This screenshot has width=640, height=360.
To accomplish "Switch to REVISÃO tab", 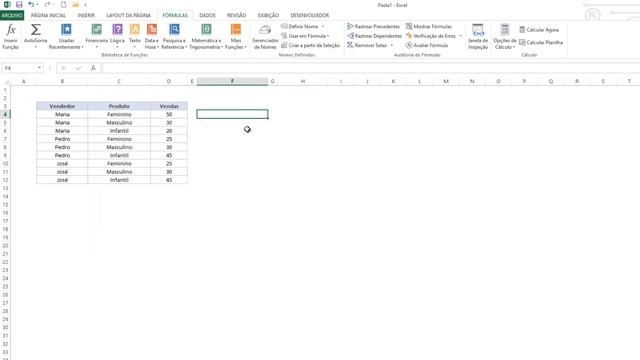I will [x=236, y=15].
